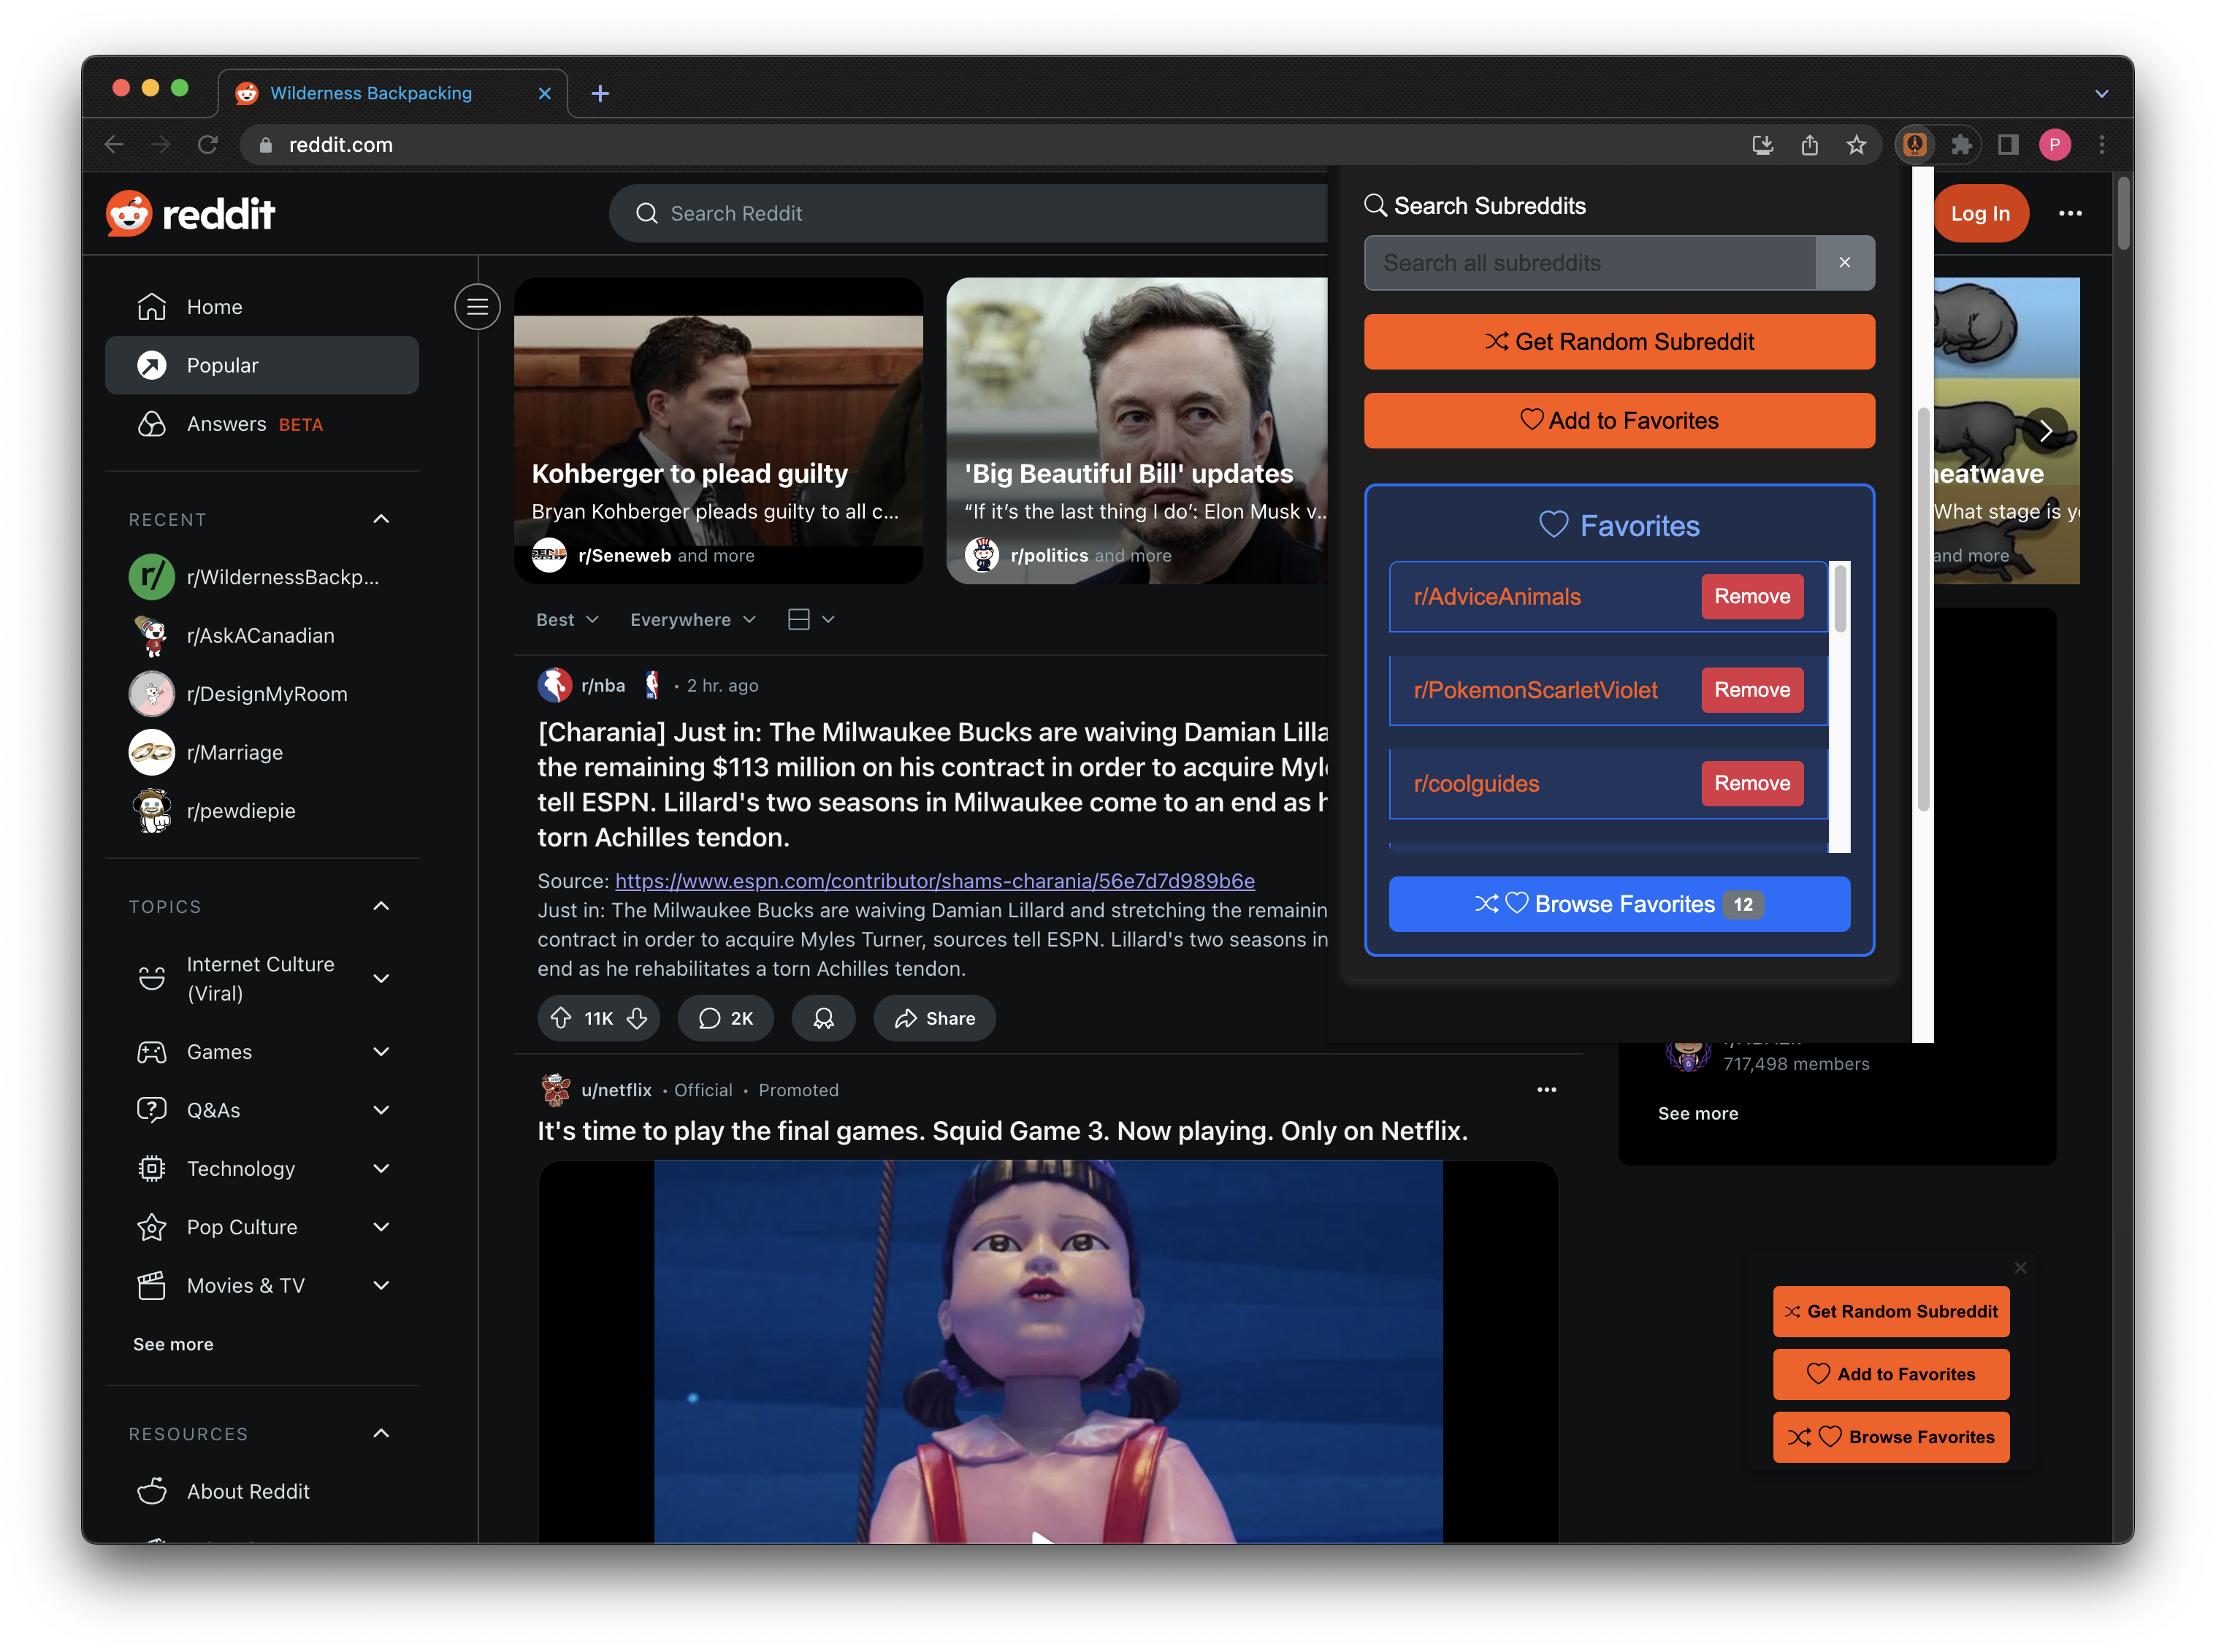This screenshot has height=1652, width=2216.
Task: Collapse the Topics section
Action: (381, 906)
